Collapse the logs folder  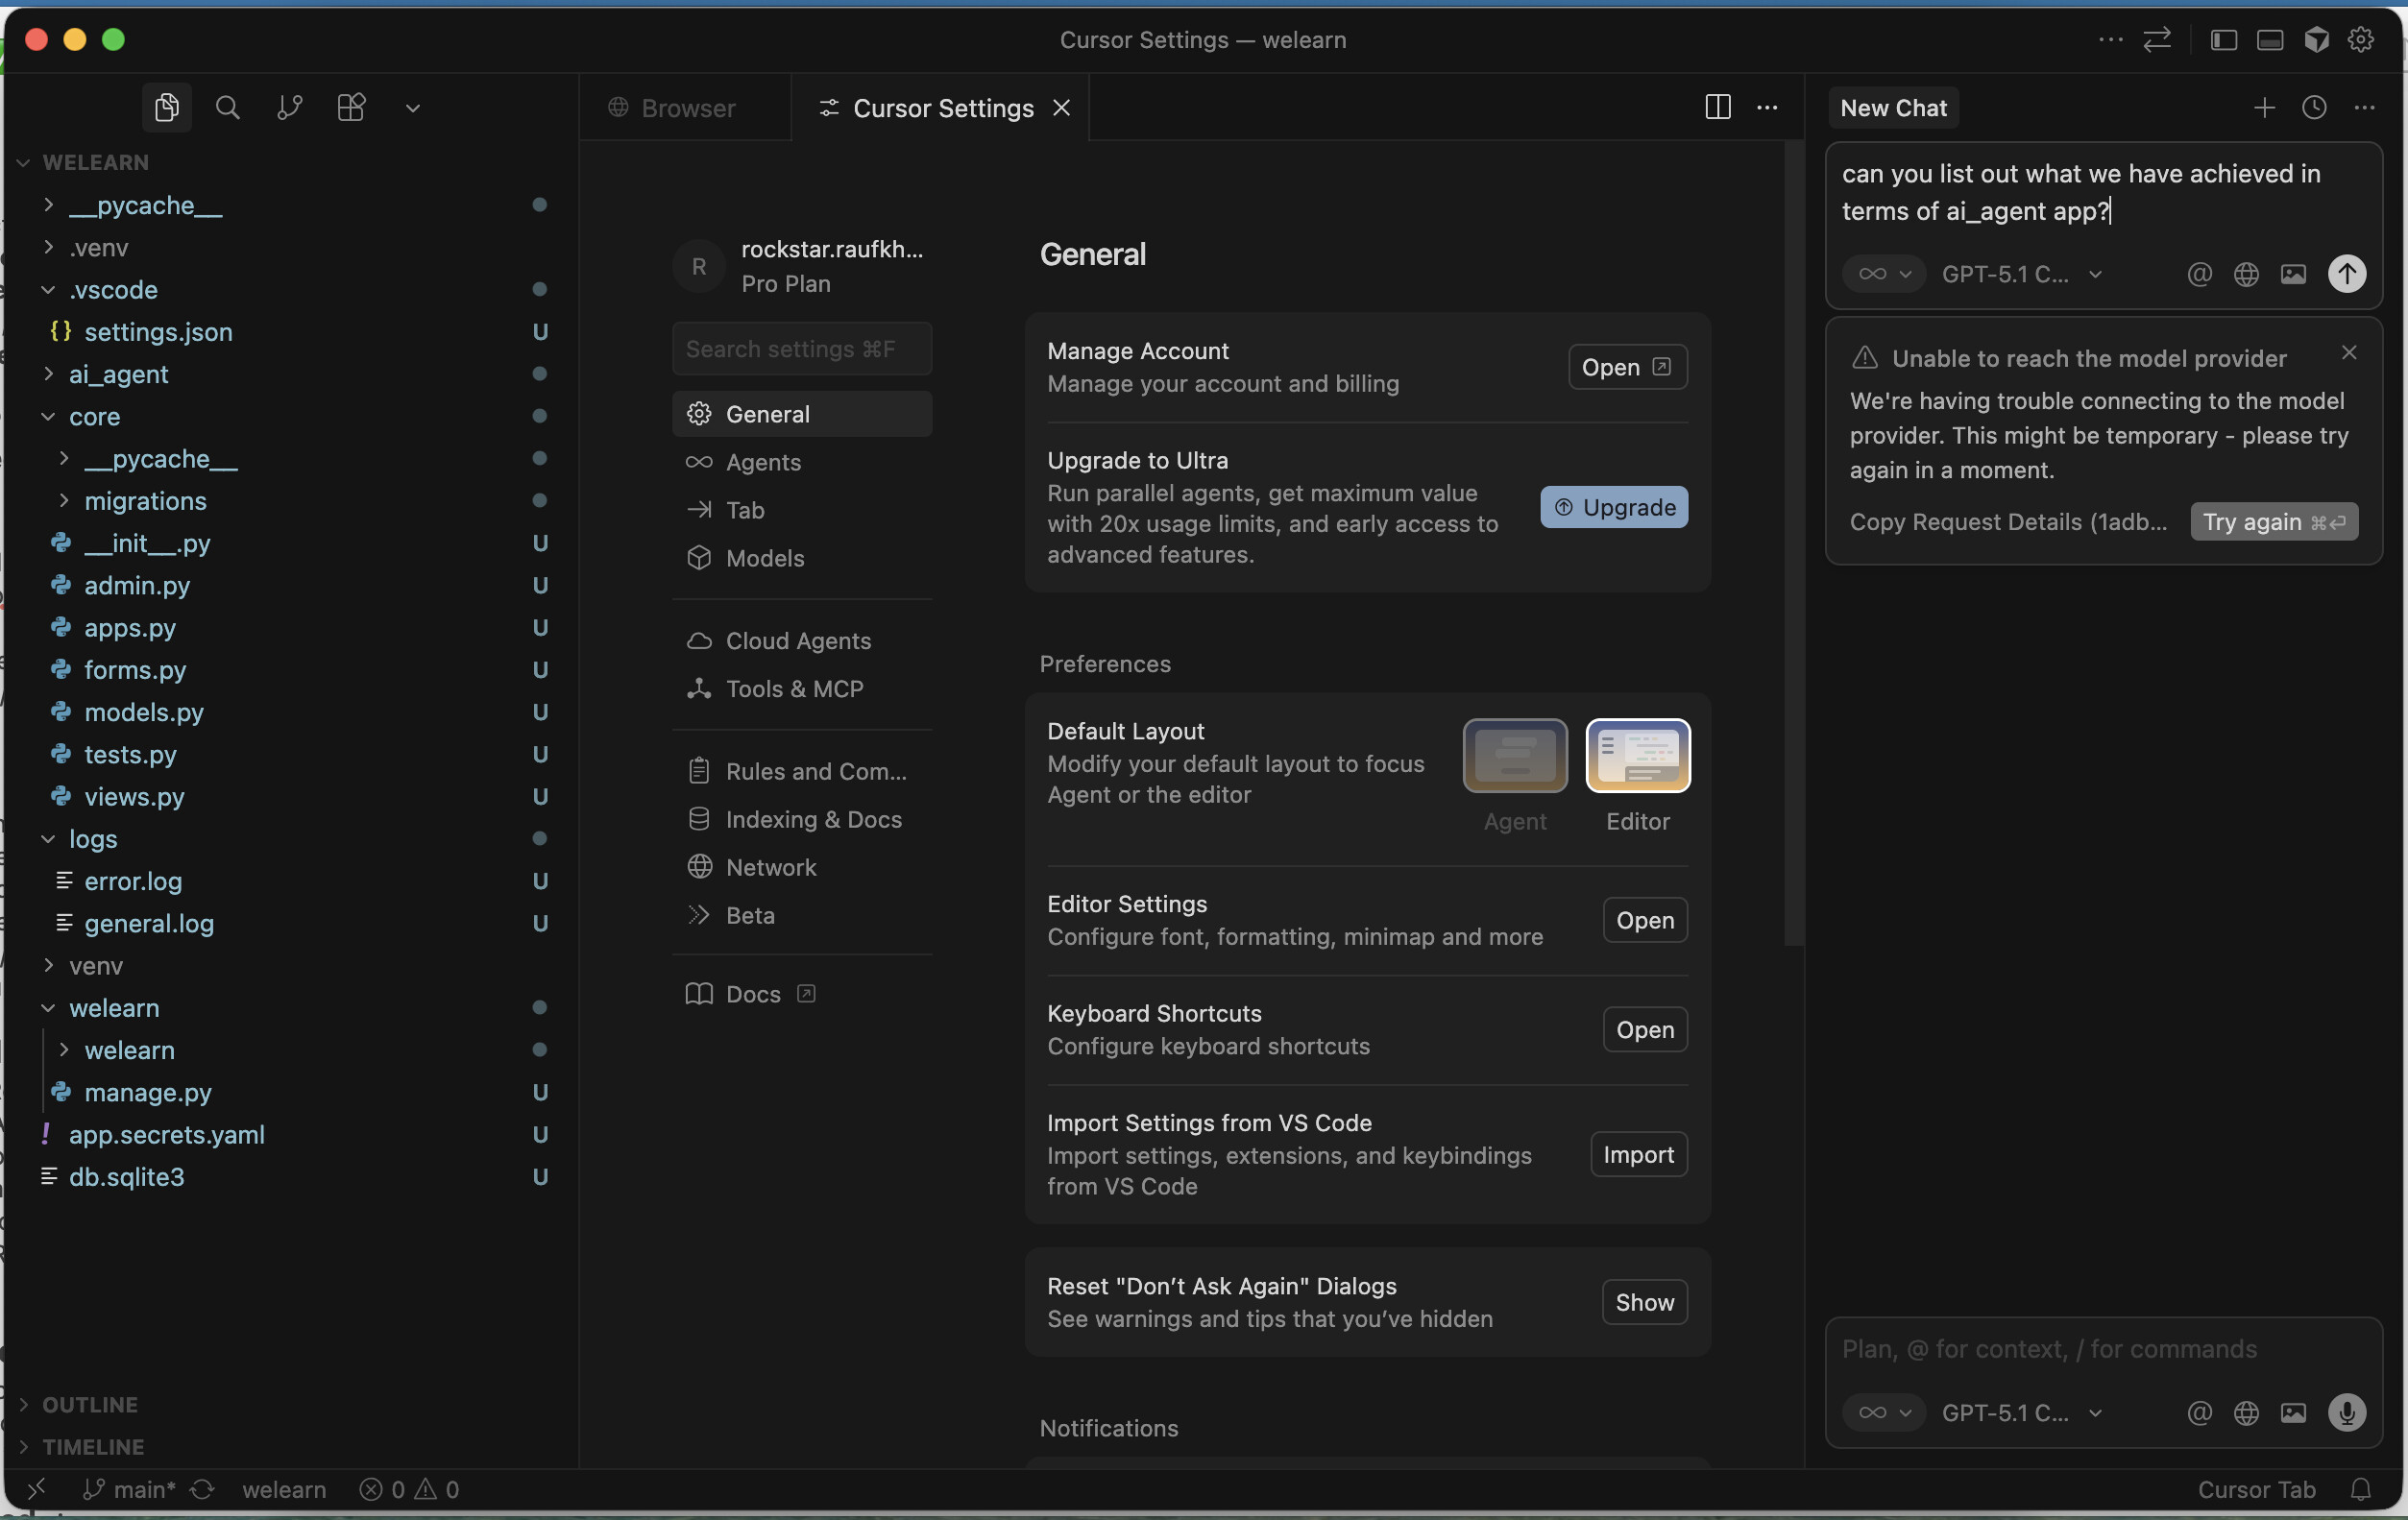pos(92,839)
